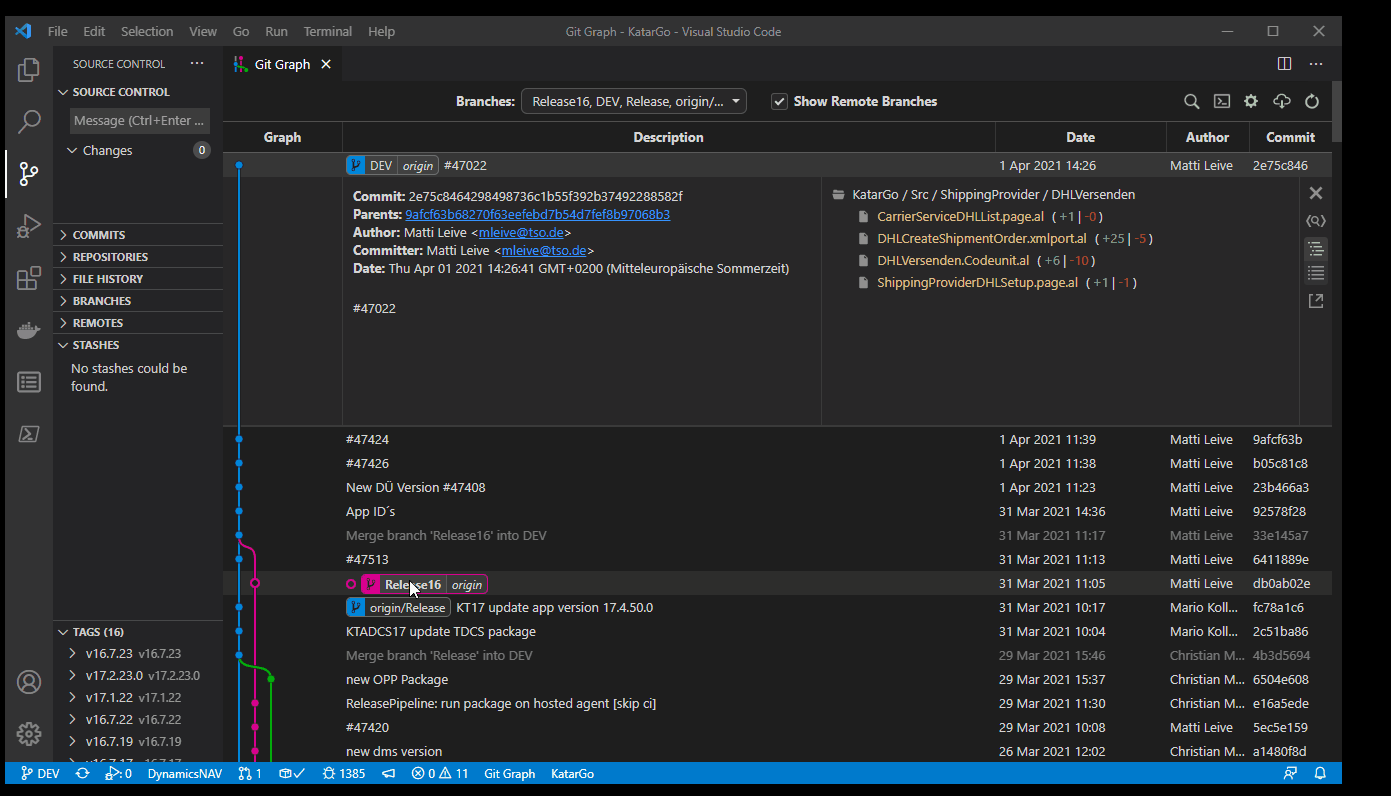Image resolution: width=1391 pixels, height=796 pixels.
Task: Open parent commit 9afcf63b hash link
Action: click(x=537, y=214)
